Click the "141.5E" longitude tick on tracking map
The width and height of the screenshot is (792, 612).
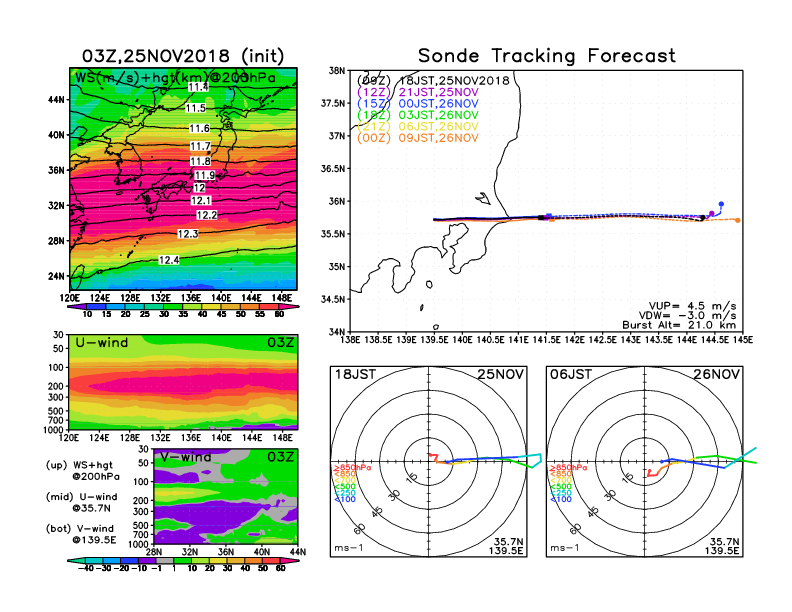pyautogui.click(x=546, y=340)
